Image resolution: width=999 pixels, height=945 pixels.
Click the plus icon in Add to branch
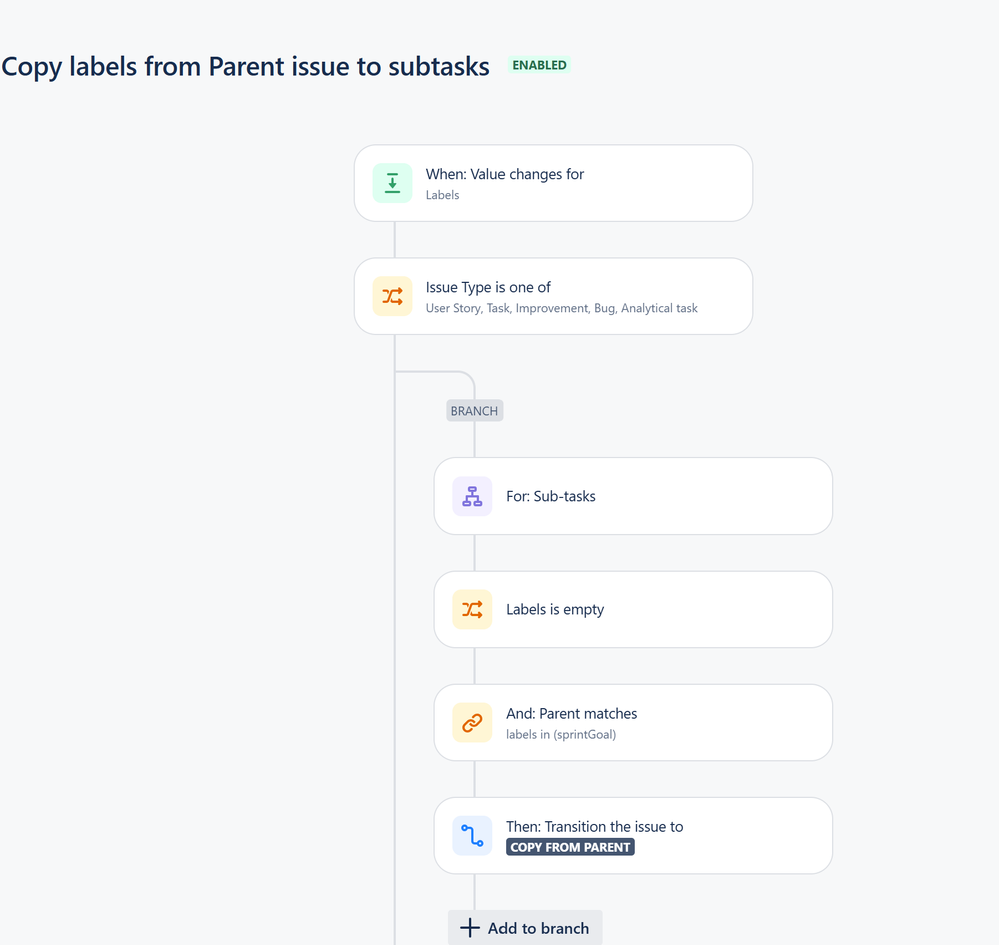tap(470, 928)
